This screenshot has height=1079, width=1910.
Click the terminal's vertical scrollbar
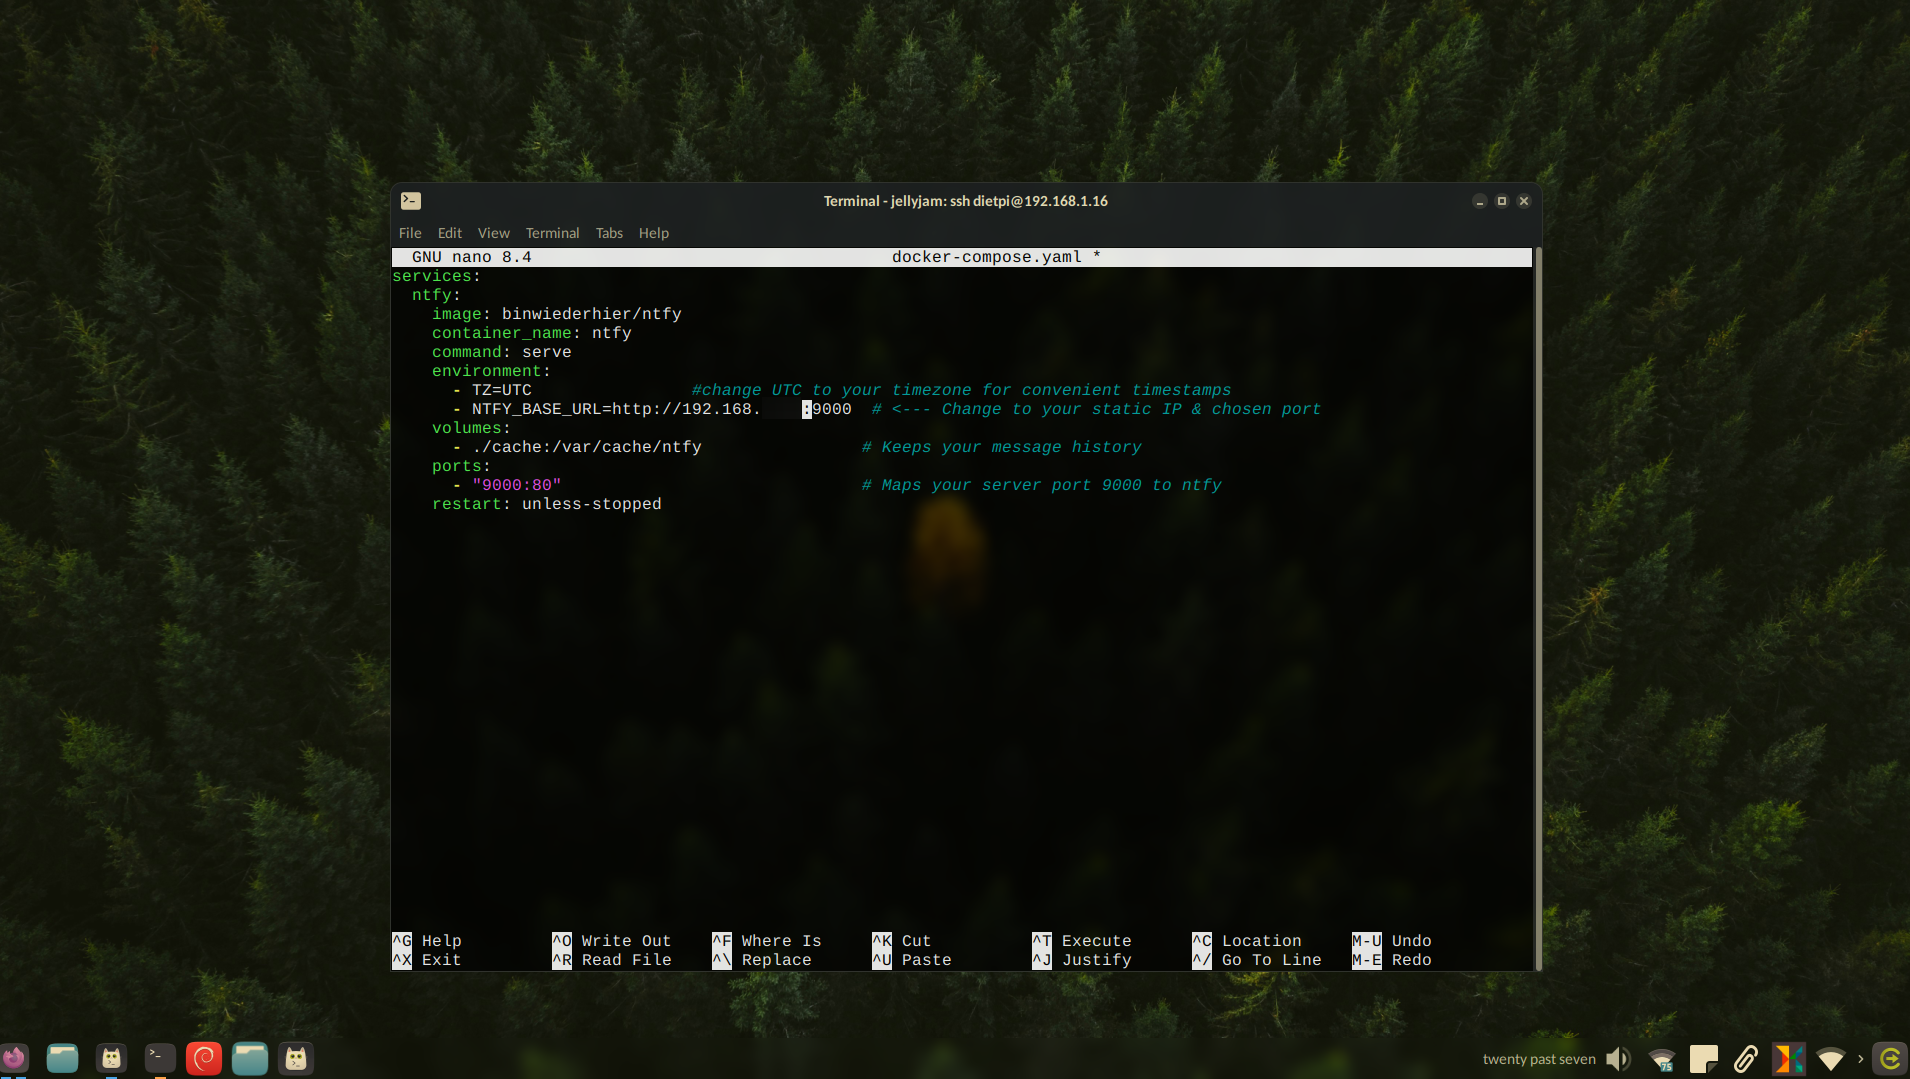tap(1538, 608)
